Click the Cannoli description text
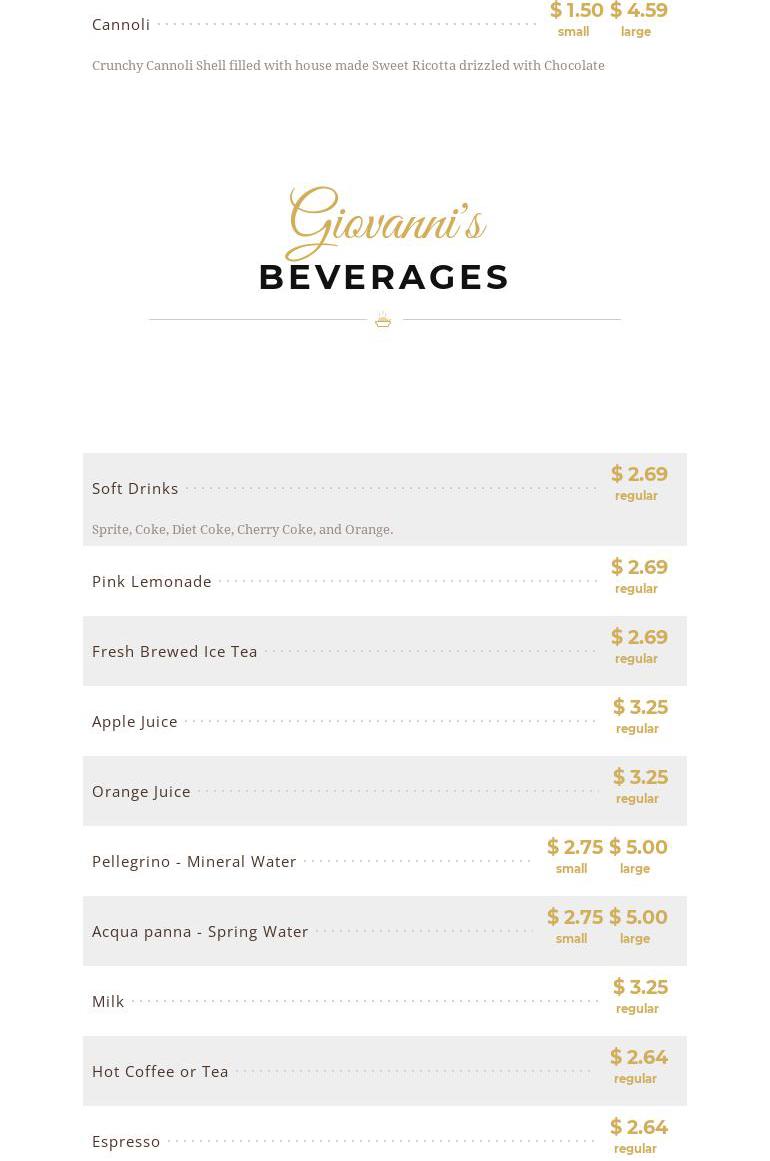 tap(348, 66)
